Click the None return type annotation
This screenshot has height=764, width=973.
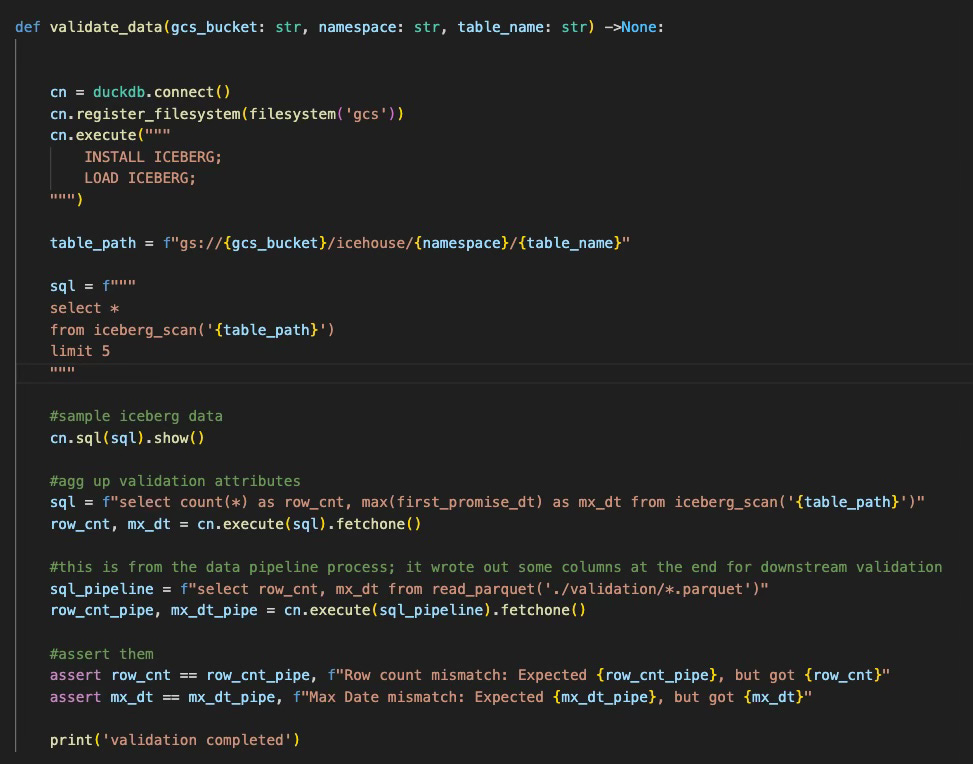639,27
